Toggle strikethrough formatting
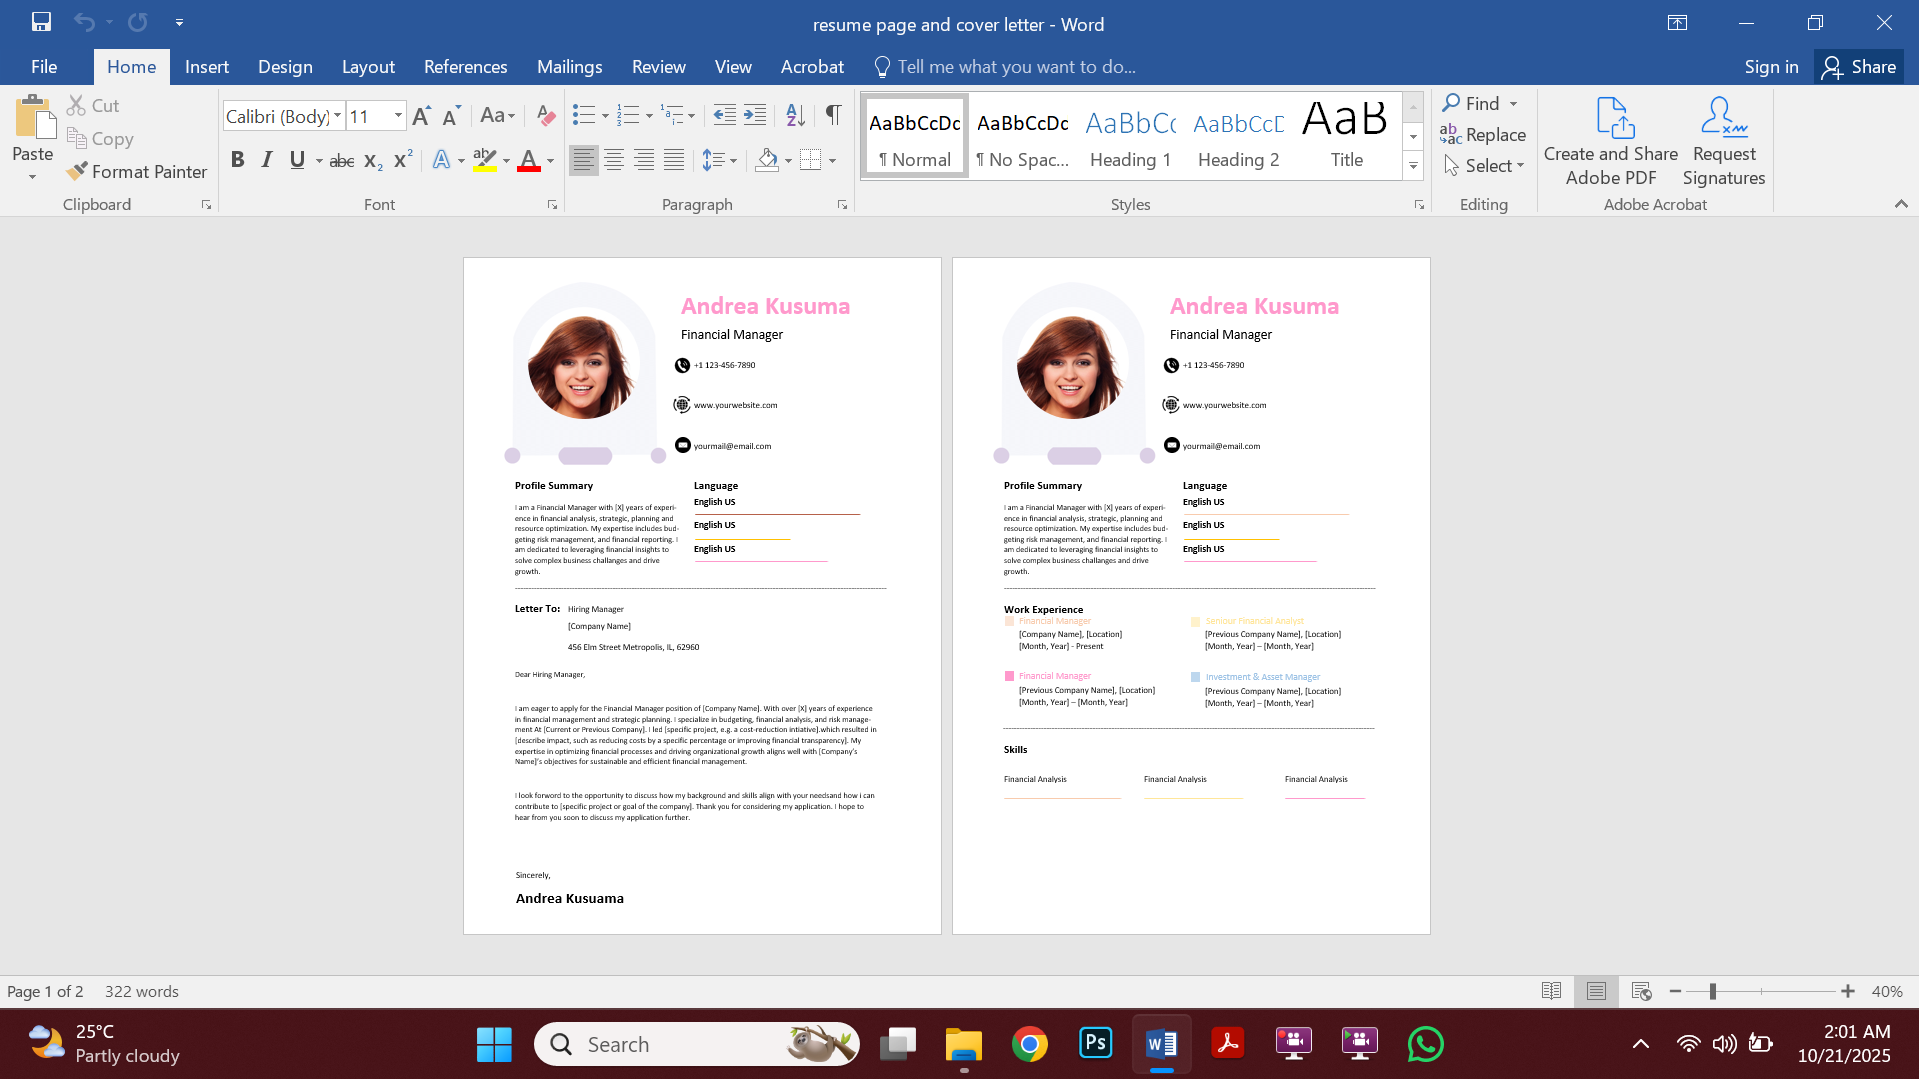The height and width of the screenshot is (1079, 1919). (341, 159)
